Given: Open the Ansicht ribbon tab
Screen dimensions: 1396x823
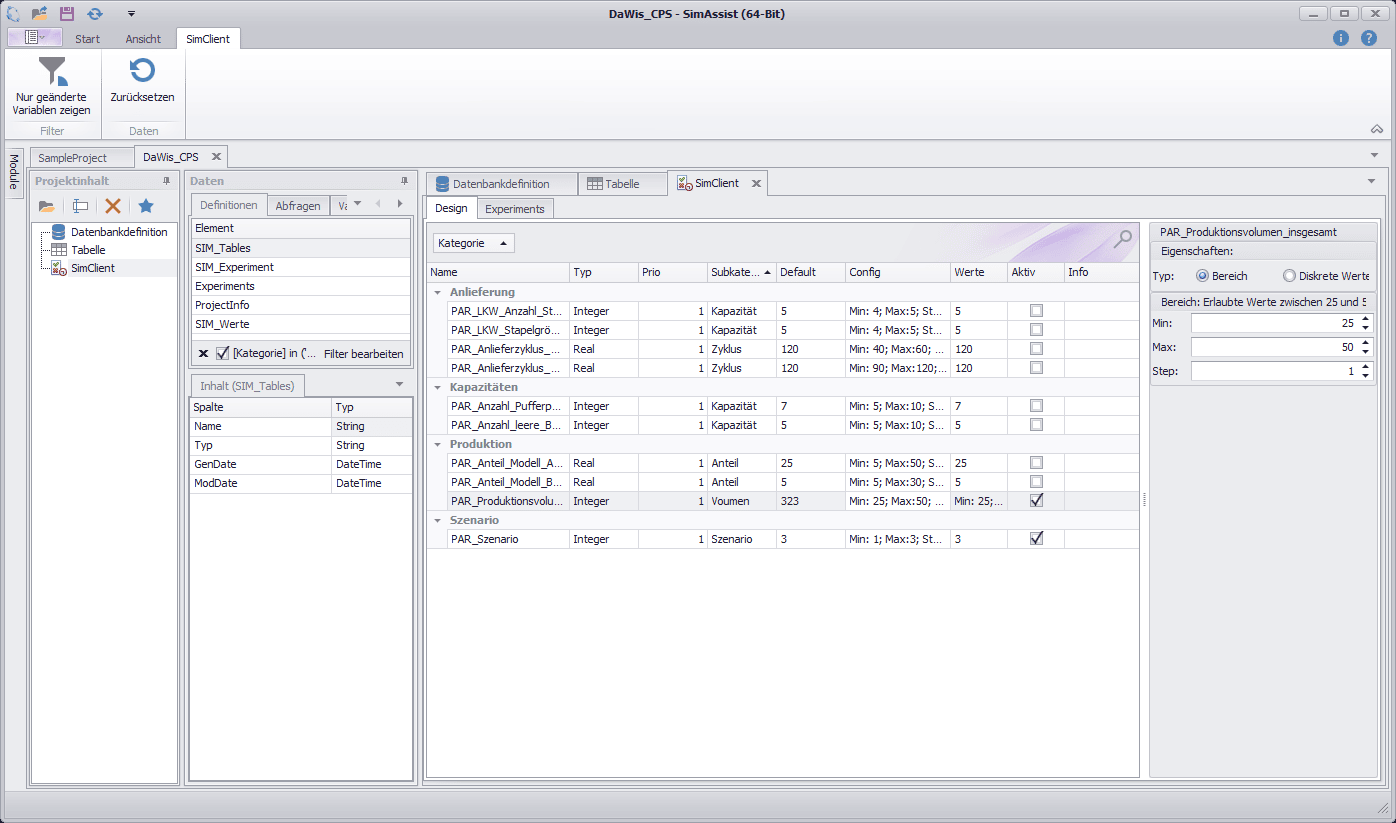Looking at the screenshot, I should 143,39.
